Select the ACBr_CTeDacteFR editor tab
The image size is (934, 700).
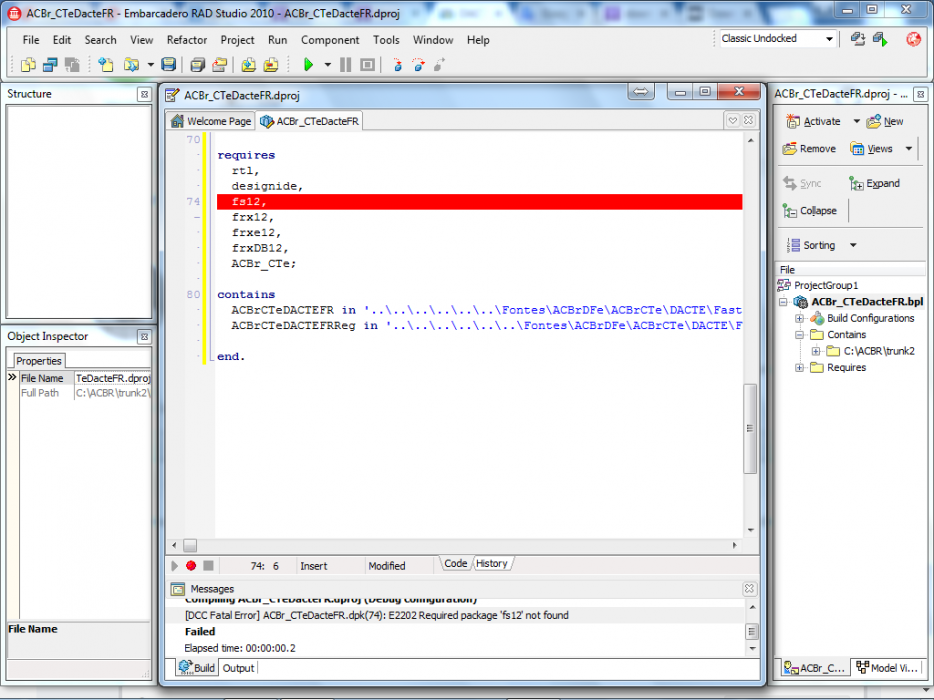click(310, 121)
